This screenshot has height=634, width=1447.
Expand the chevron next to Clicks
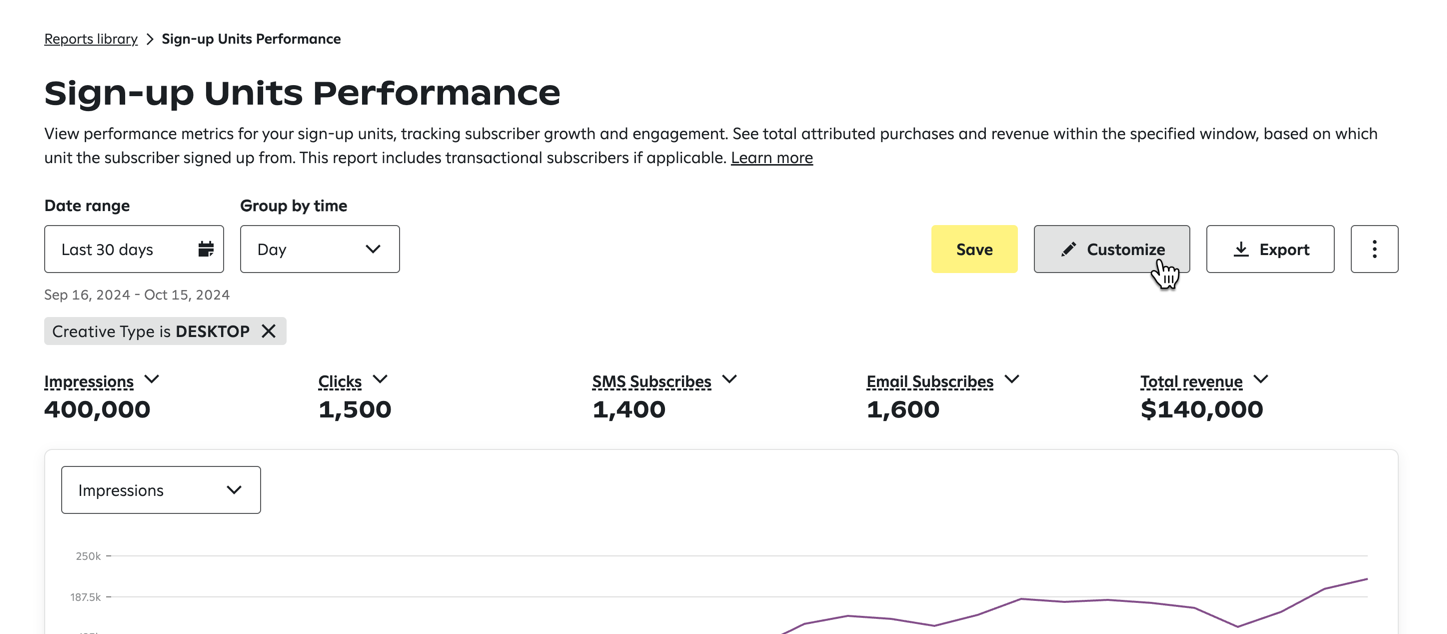[x=380, y=379]
